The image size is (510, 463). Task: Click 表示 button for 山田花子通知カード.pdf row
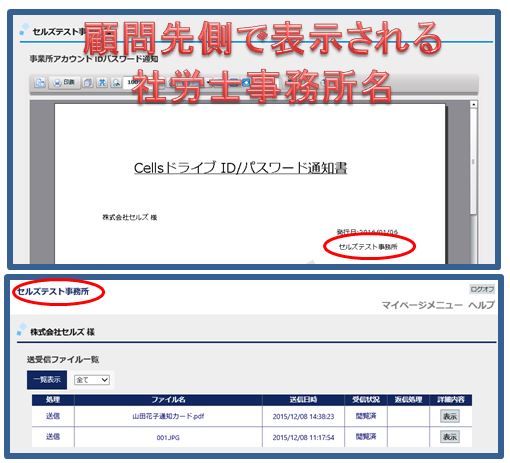450,416
